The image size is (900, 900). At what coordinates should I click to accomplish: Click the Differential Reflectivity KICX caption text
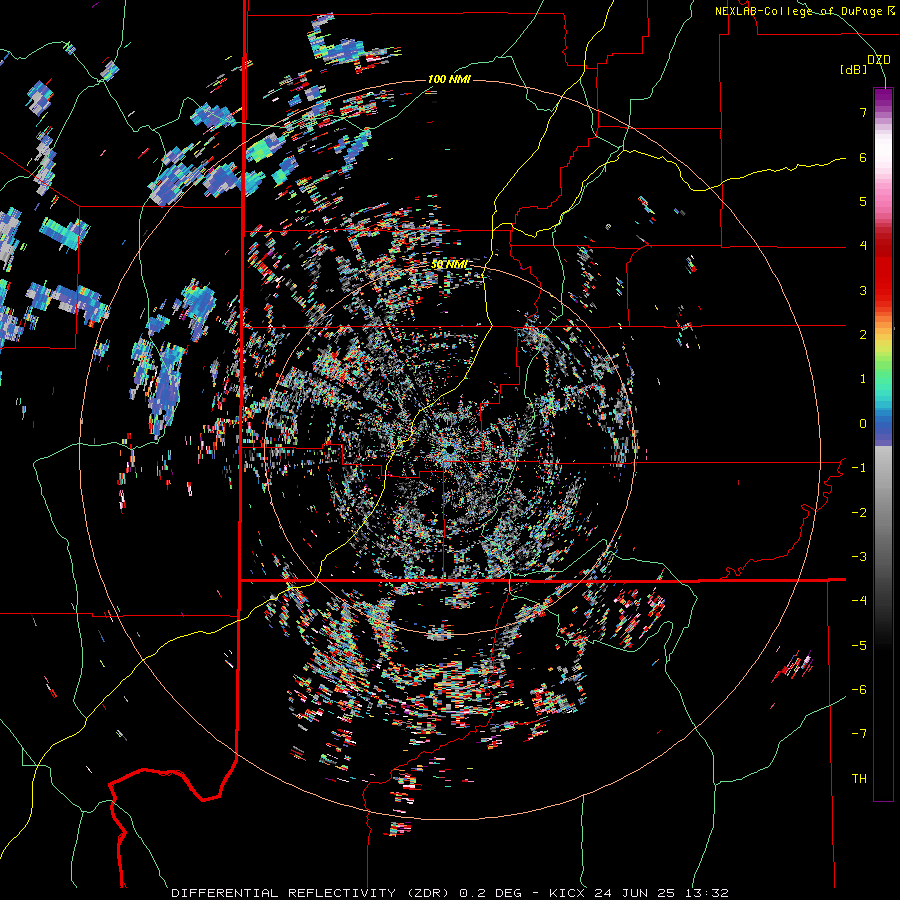[x=450, y=893]
